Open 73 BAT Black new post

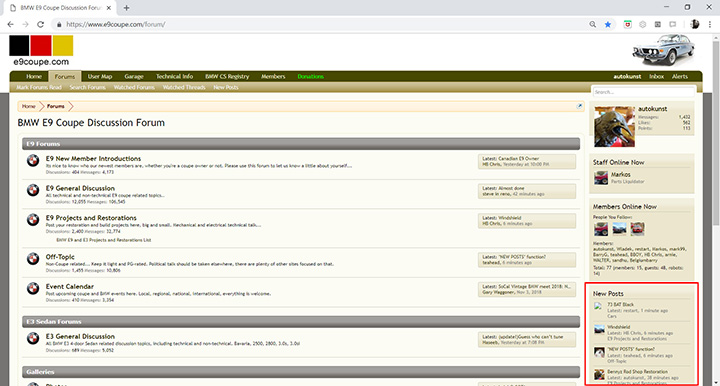click(x=620, y=304)
